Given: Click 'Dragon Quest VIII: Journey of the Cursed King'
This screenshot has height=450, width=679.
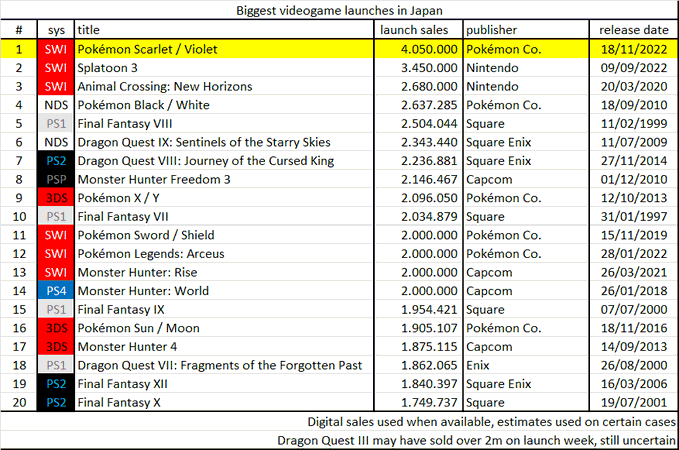Looking at the screenshot, I should (206, 161).
